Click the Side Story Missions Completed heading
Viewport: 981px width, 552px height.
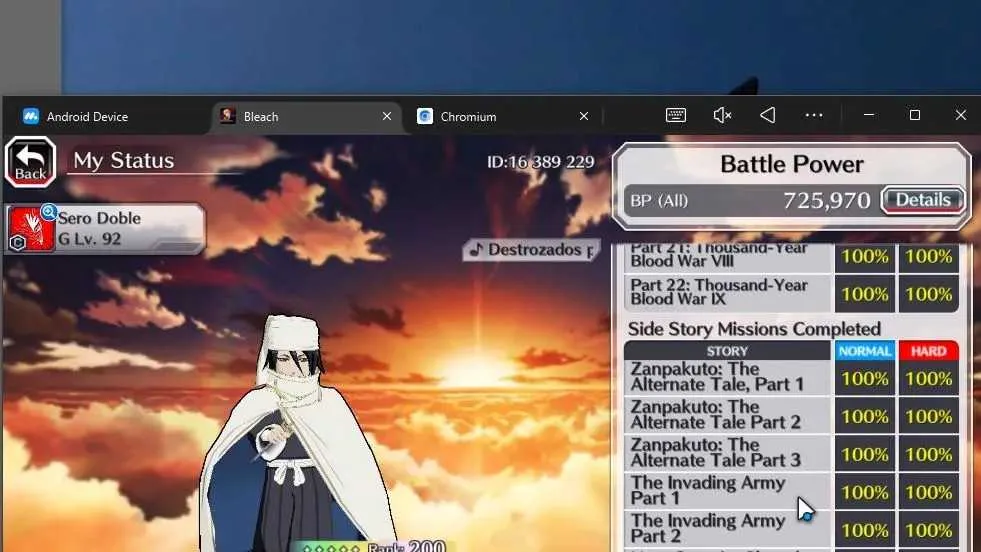754,329
